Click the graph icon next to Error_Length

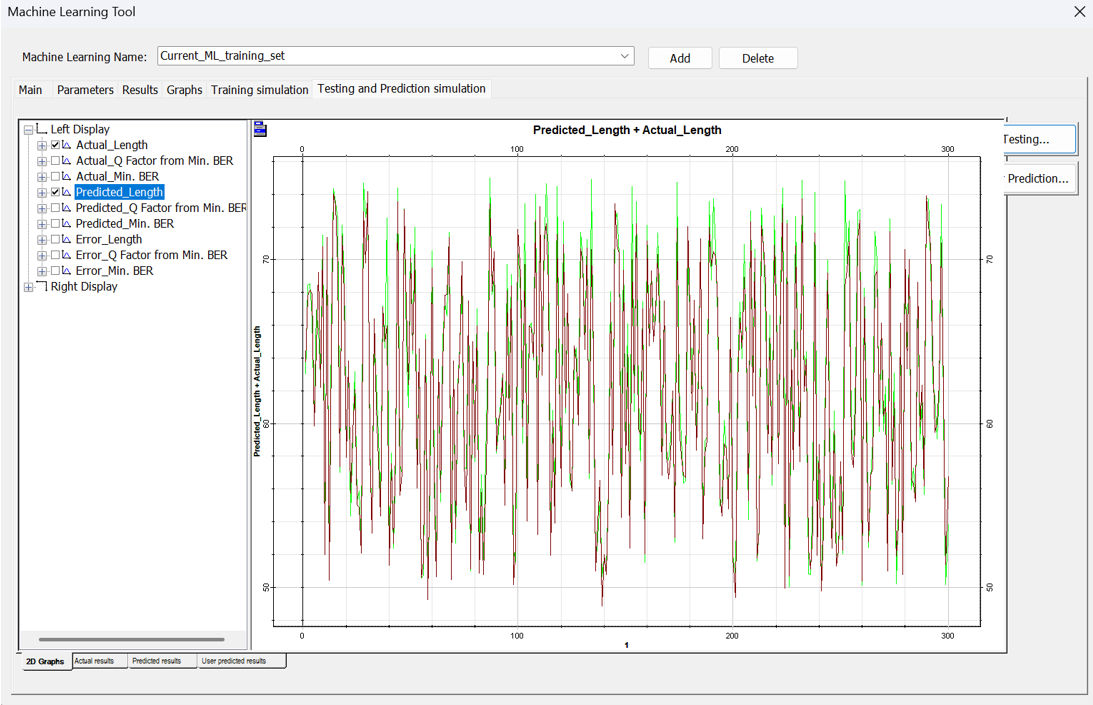pos(67,240)
